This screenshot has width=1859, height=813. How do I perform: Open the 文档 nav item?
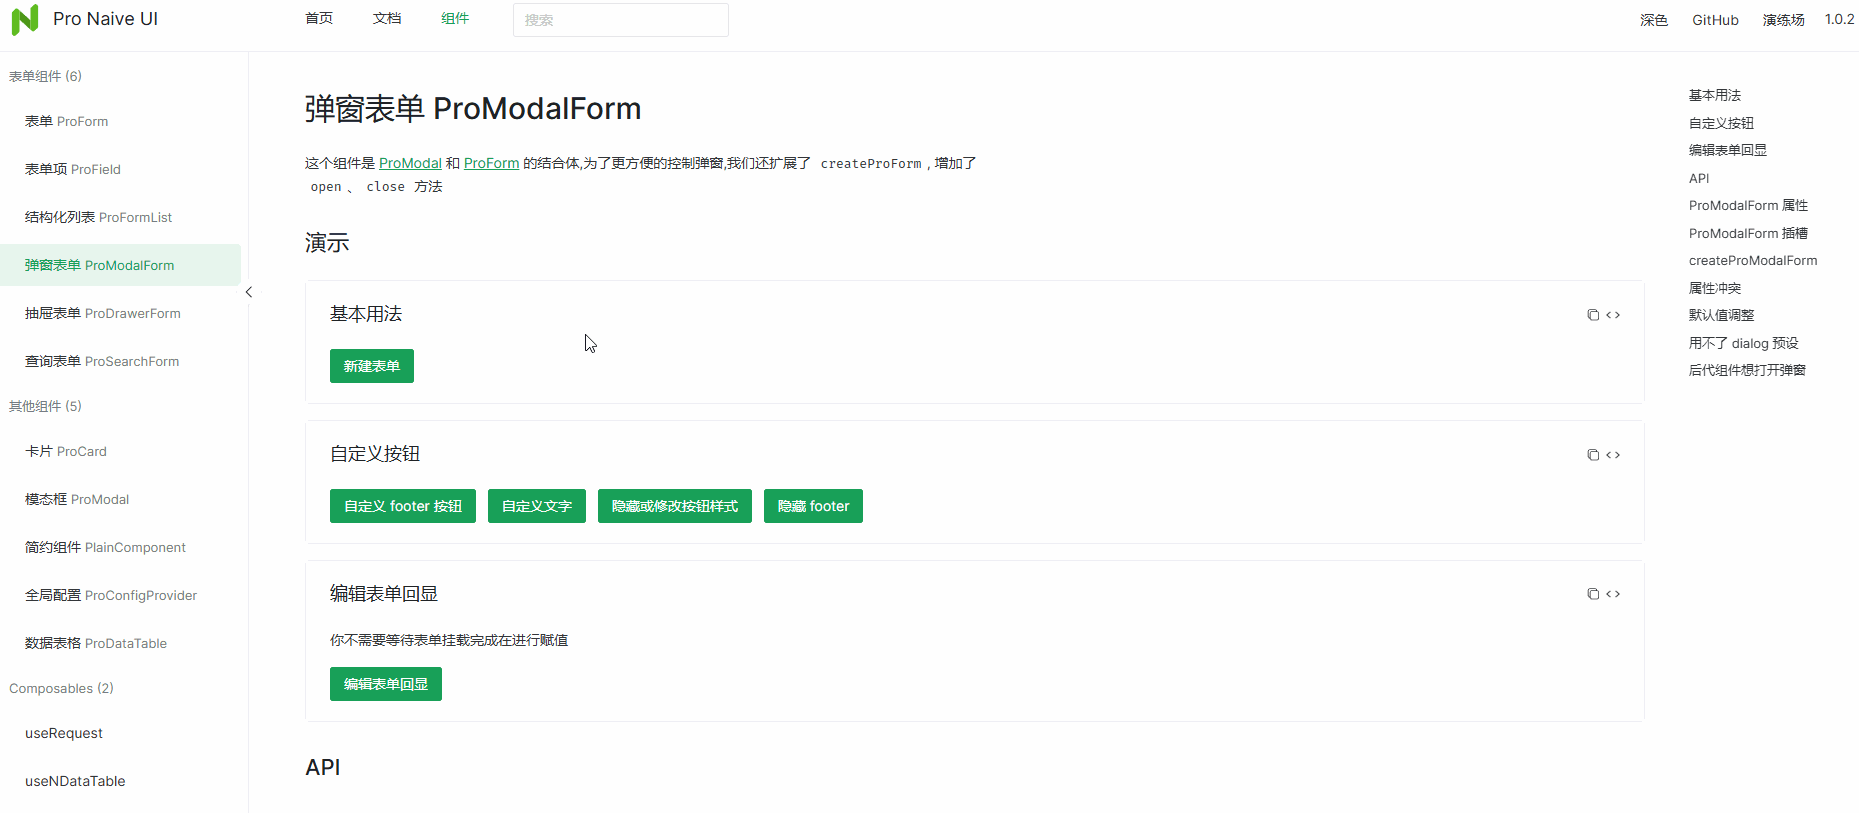(x=387, y=19)
